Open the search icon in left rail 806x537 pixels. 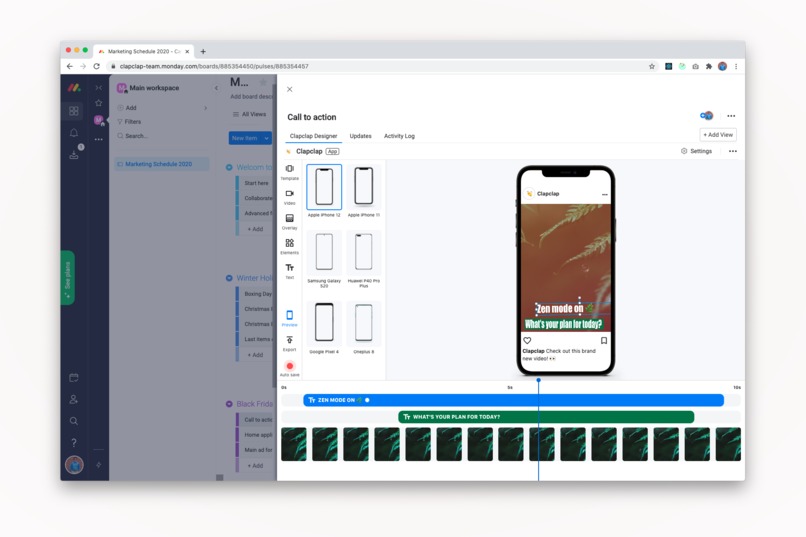click(x=74, y=421)
